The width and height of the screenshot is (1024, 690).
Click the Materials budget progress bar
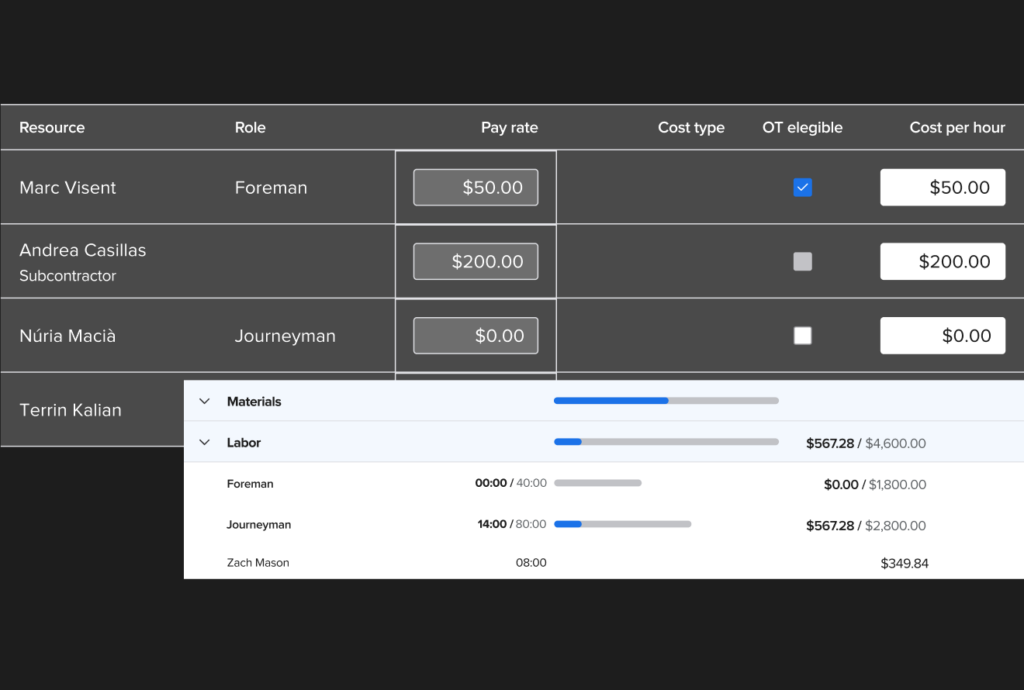tap(665, 400)
